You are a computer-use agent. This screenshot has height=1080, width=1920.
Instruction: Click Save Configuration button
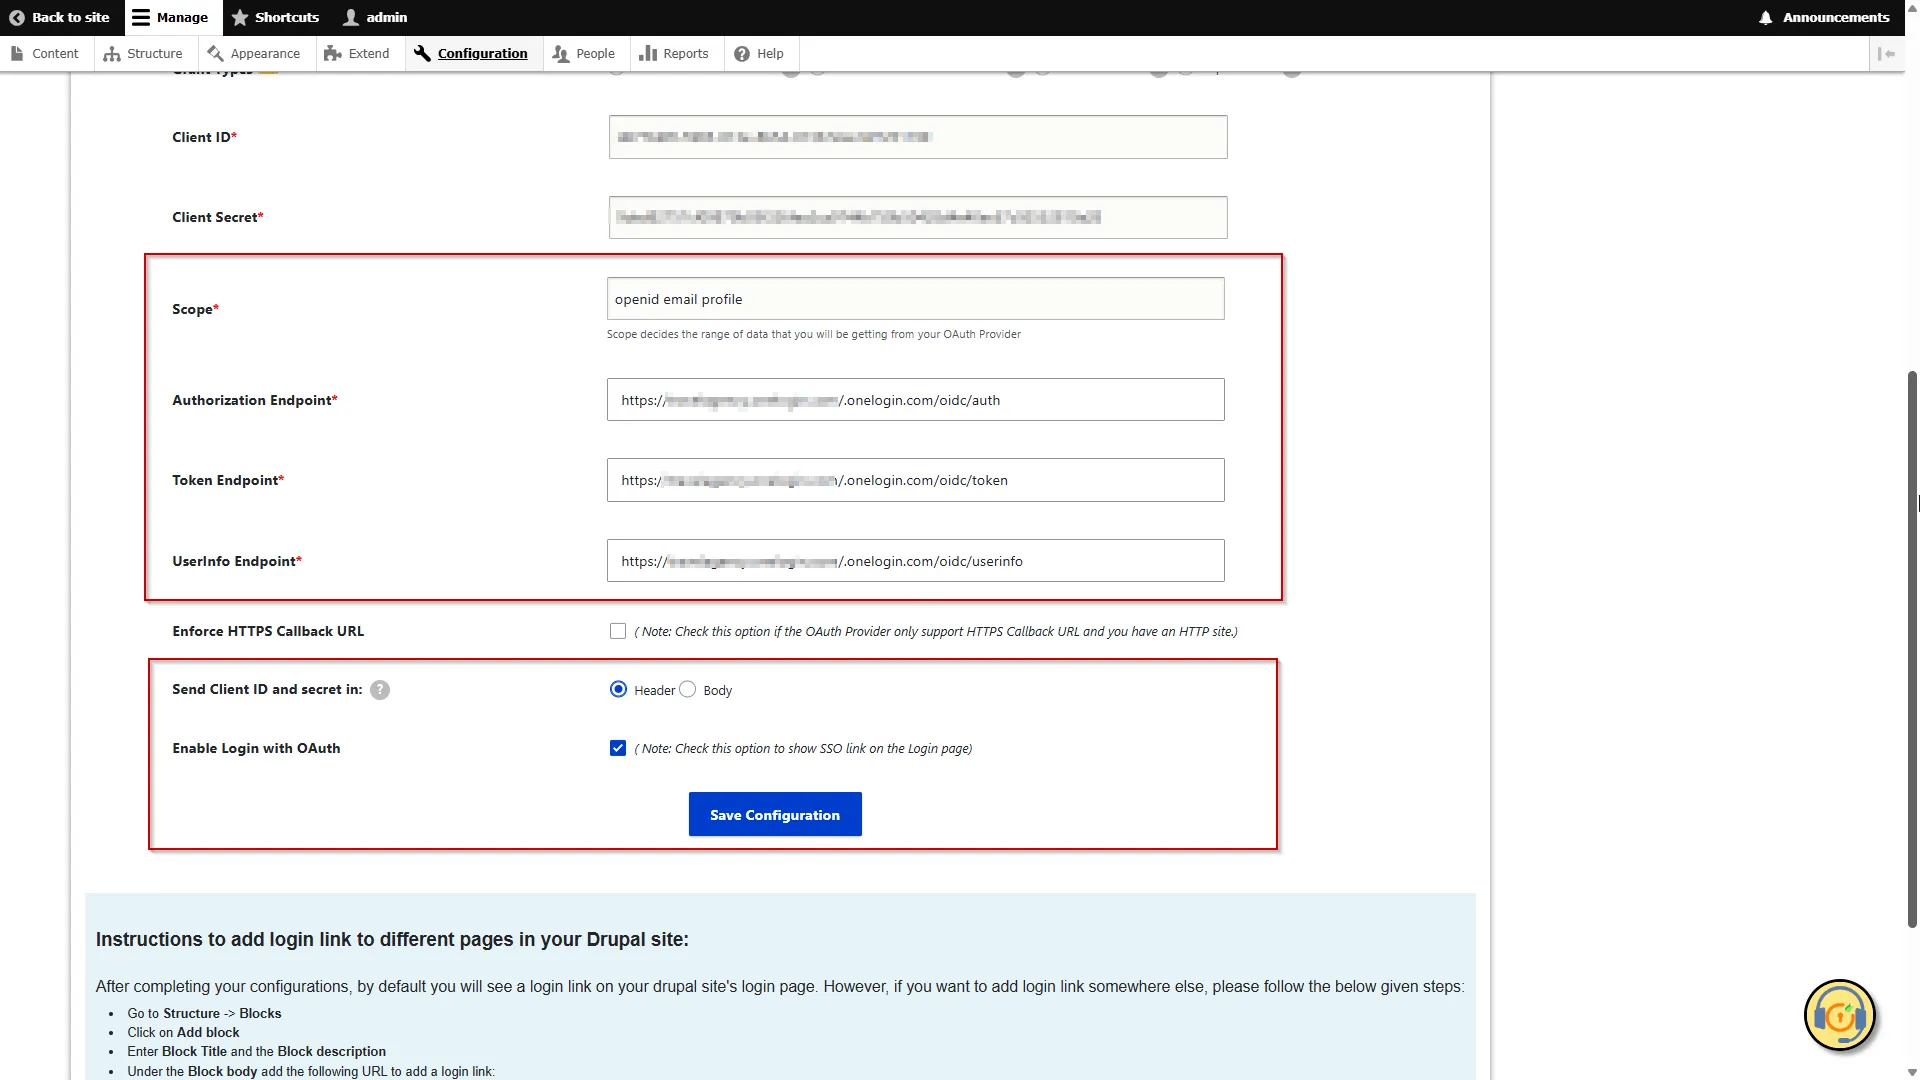pos(775,815)
